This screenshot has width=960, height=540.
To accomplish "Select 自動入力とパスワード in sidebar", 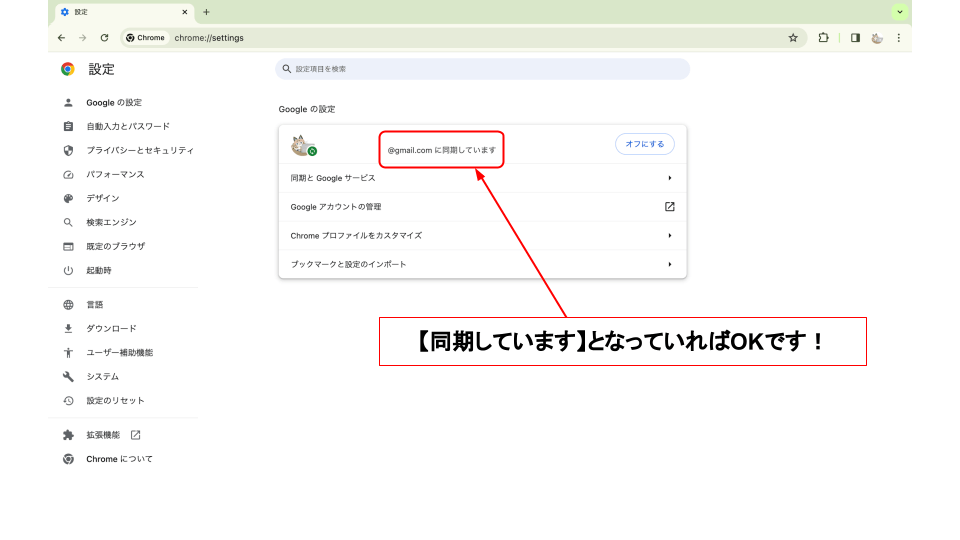I will (x=128, y=127).
